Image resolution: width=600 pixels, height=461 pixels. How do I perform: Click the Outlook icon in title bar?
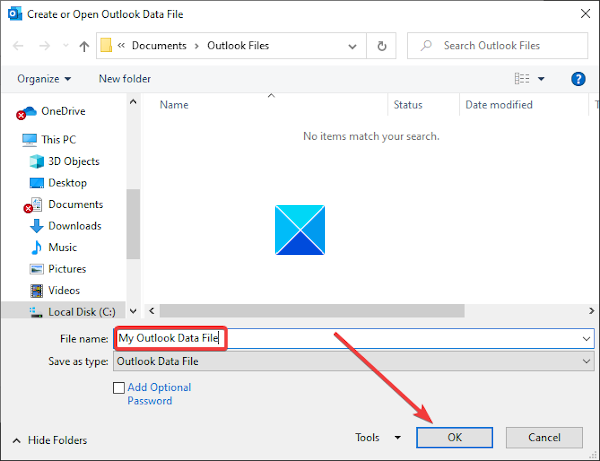[15, 14]
